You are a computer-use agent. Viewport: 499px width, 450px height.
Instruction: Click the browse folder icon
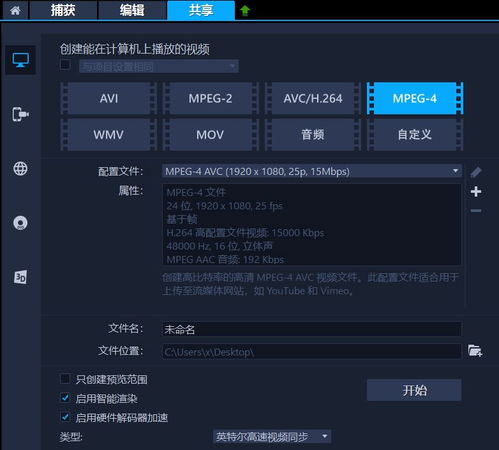point(475,351)
